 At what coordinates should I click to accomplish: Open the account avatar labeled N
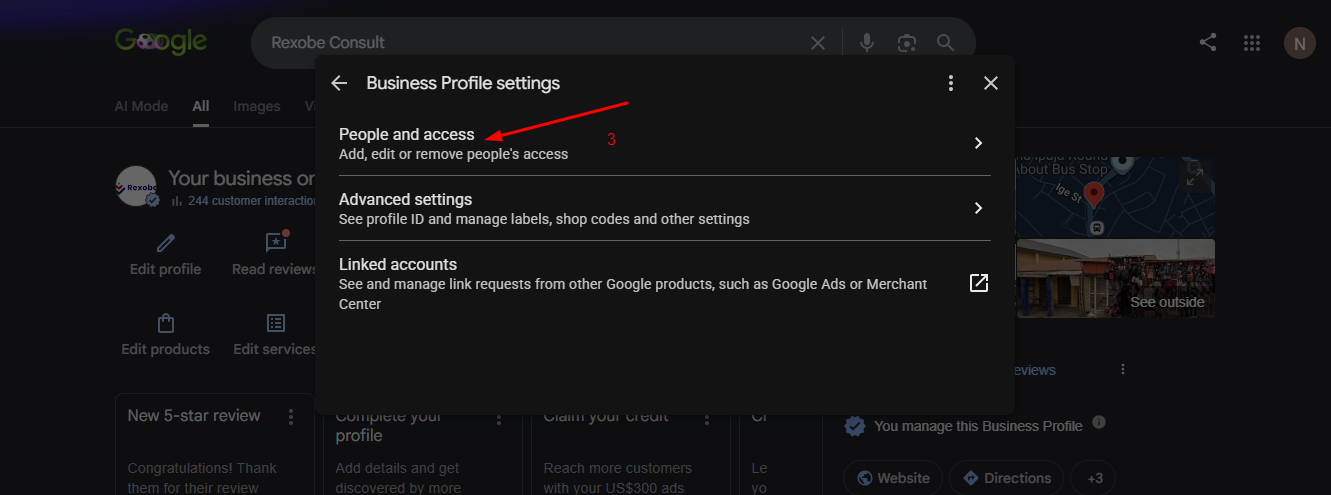[x=1300, y=43]
